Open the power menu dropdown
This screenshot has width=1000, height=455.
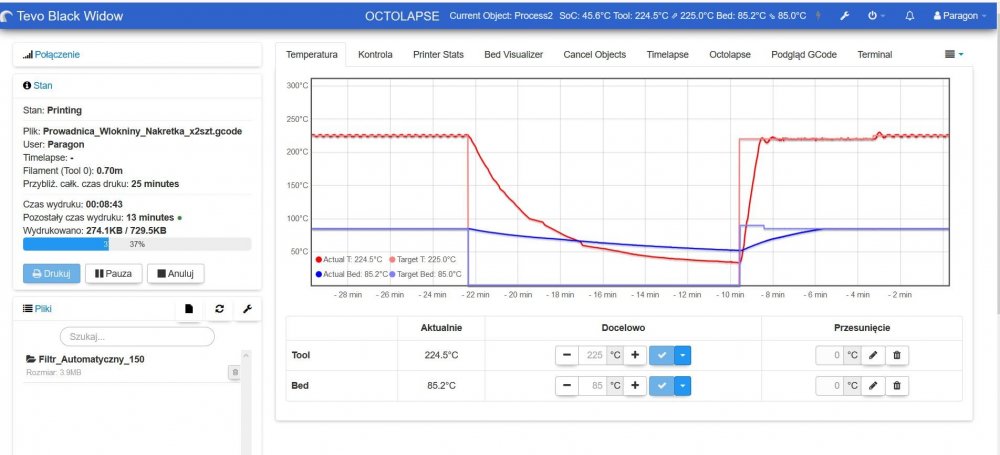pos(877,16)
